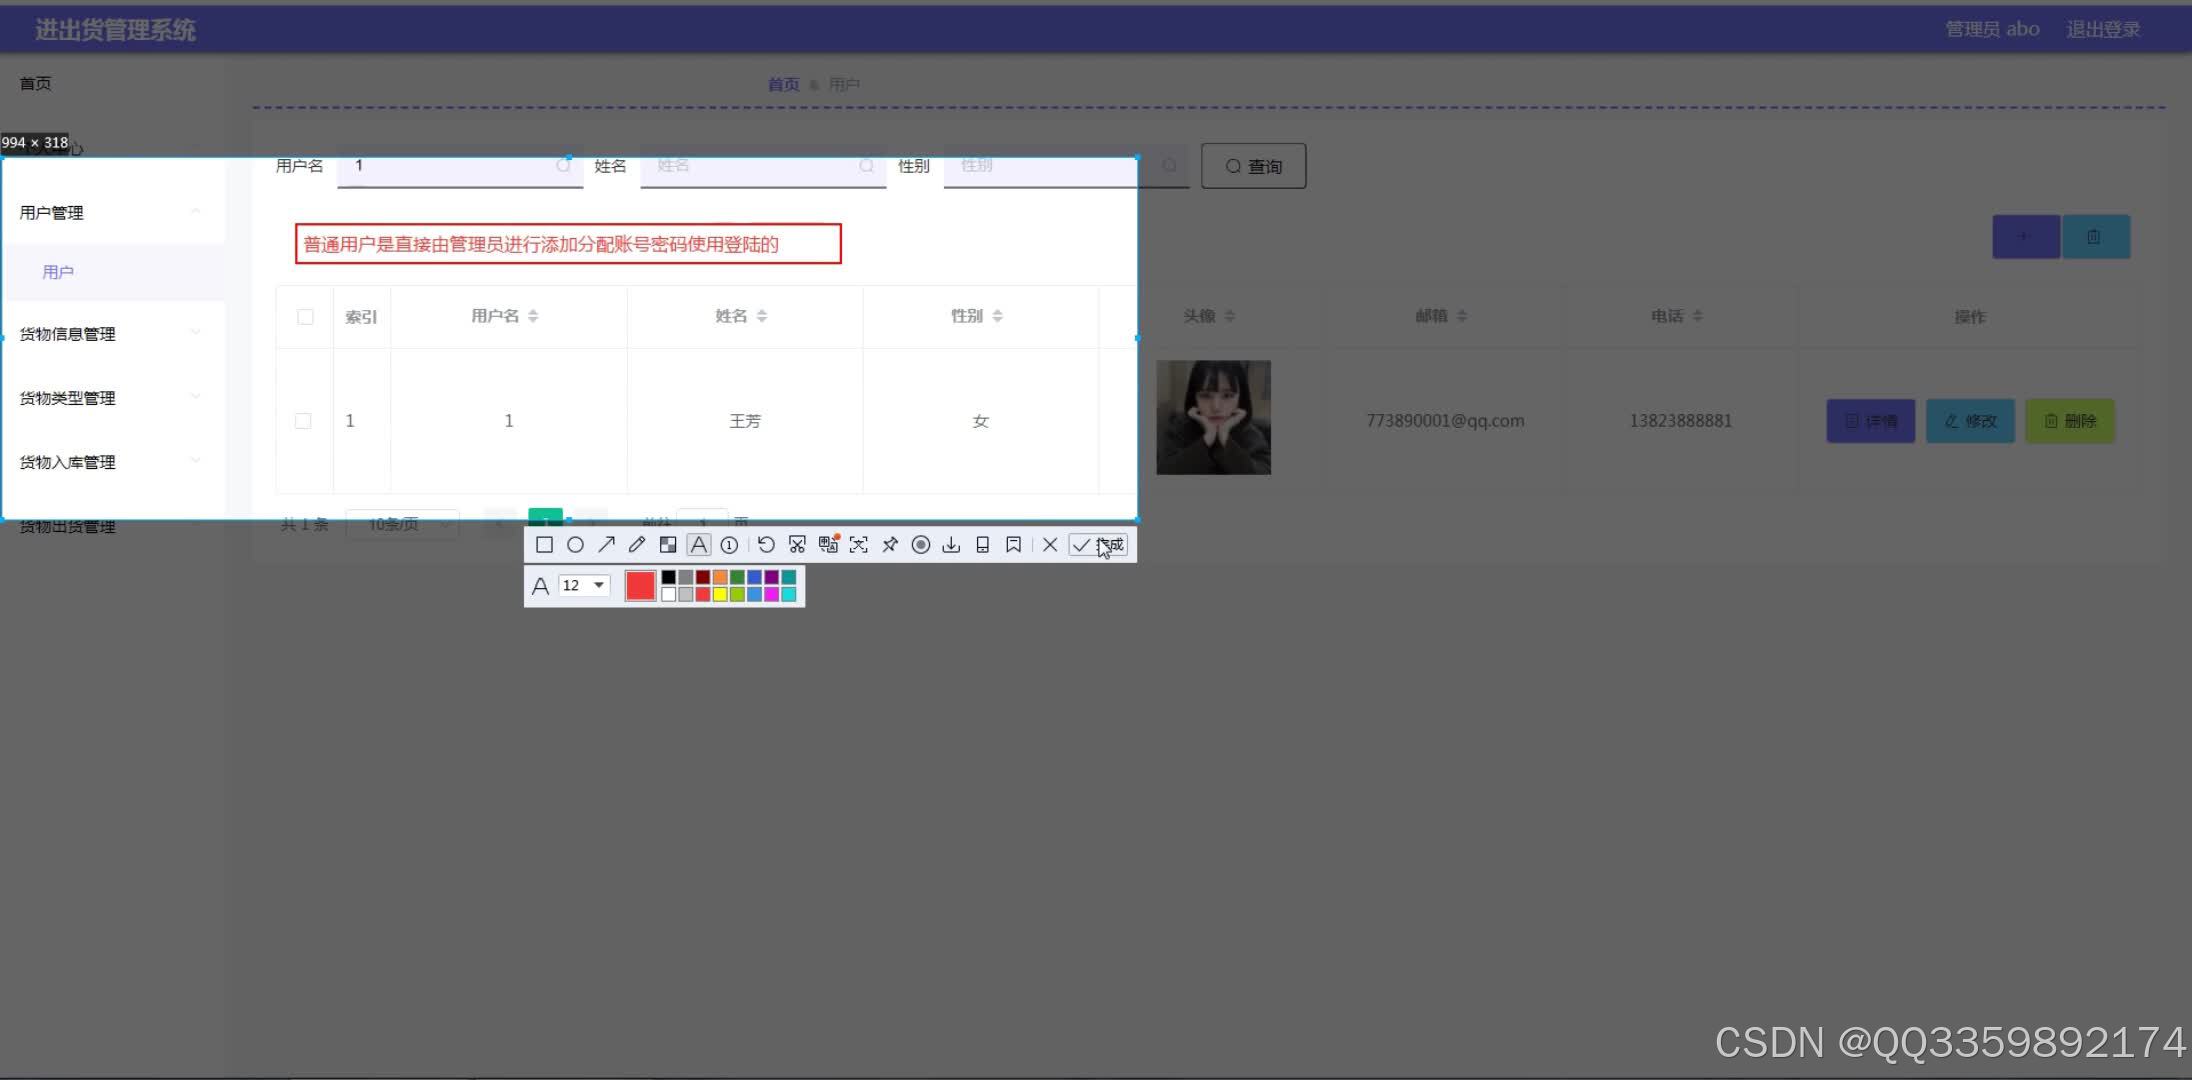Click the cancel X icon on toolbar
Screen dimensions: 2192x1080
coord(1049,544)
